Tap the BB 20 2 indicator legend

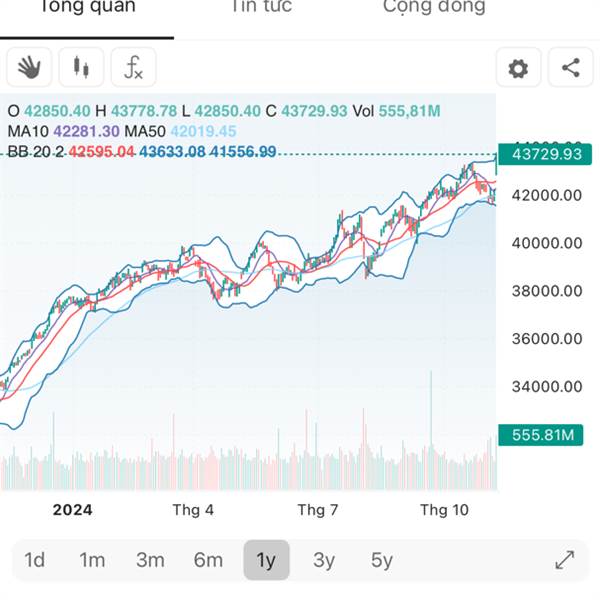140,151
